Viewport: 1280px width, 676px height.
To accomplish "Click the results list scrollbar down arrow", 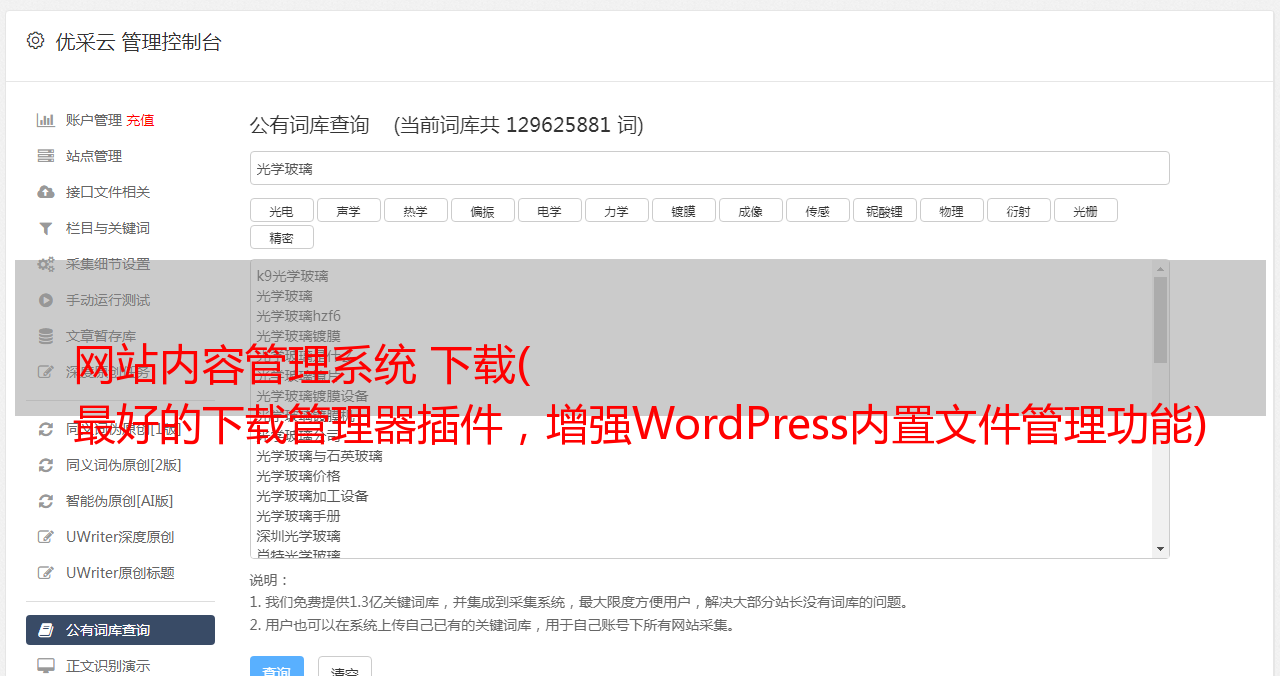I will [1160, 549].
